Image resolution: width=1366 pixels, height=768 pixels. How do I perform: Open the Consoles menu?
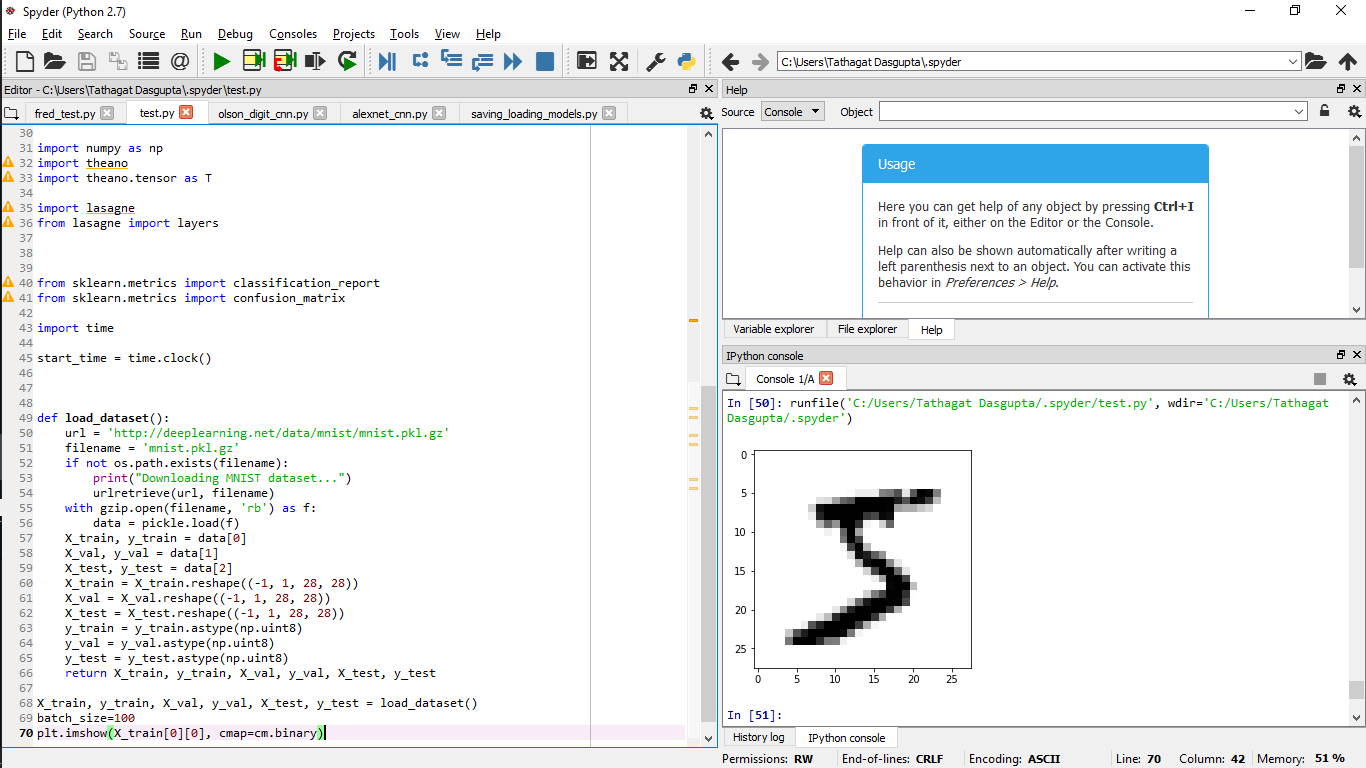click(293, 34)
